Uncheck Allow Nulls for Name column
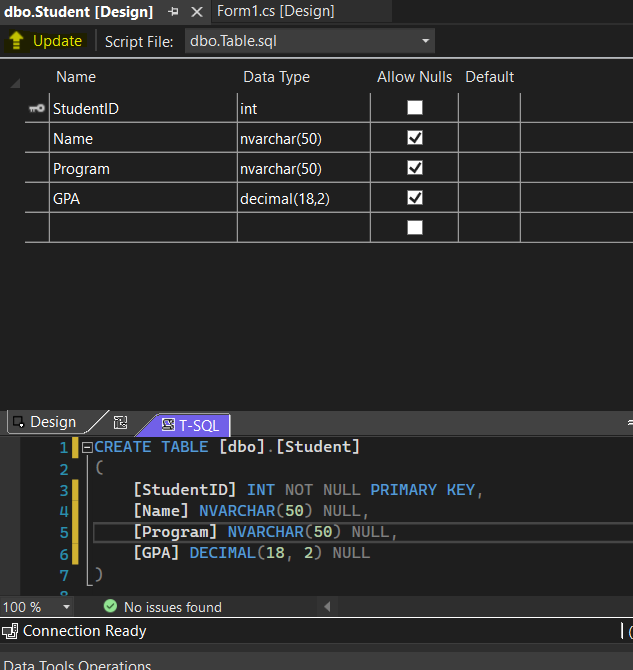 pyautogui.click(x=414, y=138)
